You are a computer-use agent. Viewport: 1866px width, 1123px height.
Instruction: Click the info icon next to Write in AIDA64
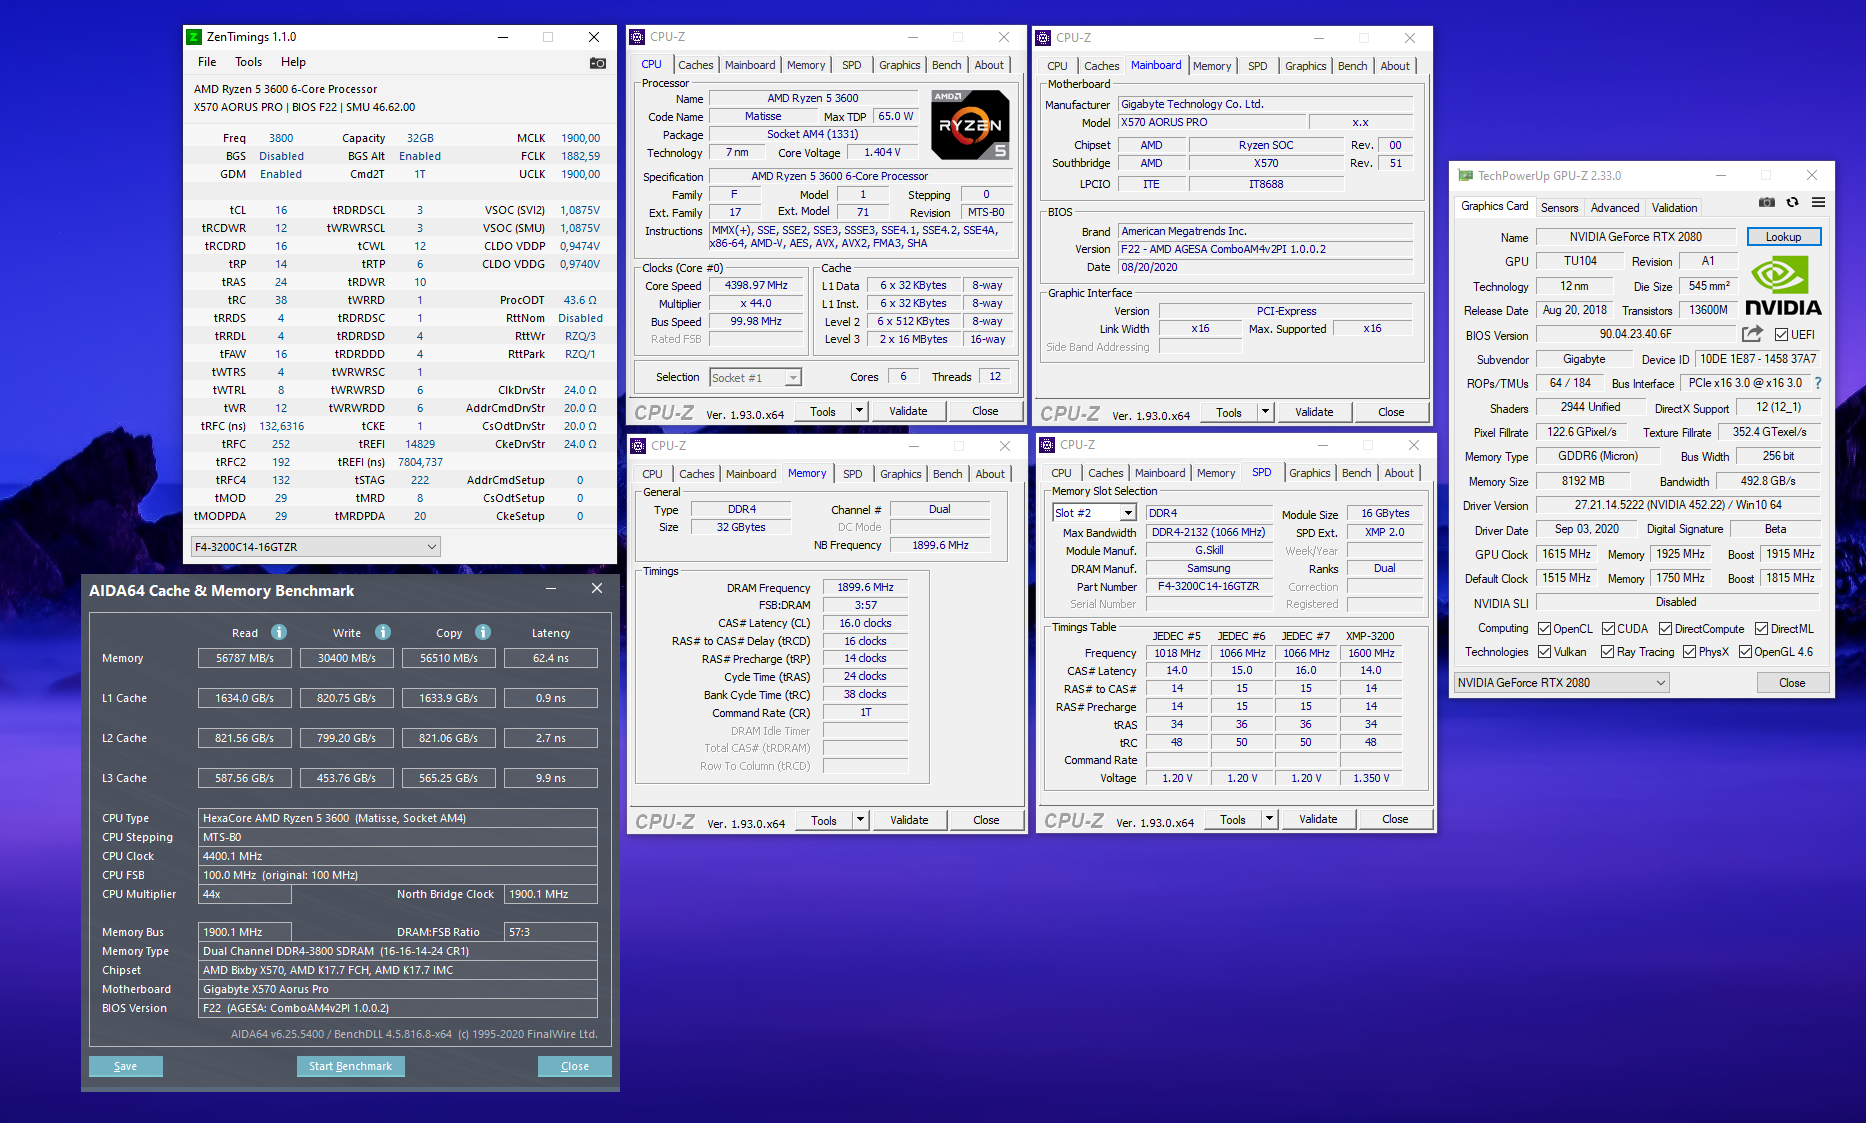coord(383,632)
